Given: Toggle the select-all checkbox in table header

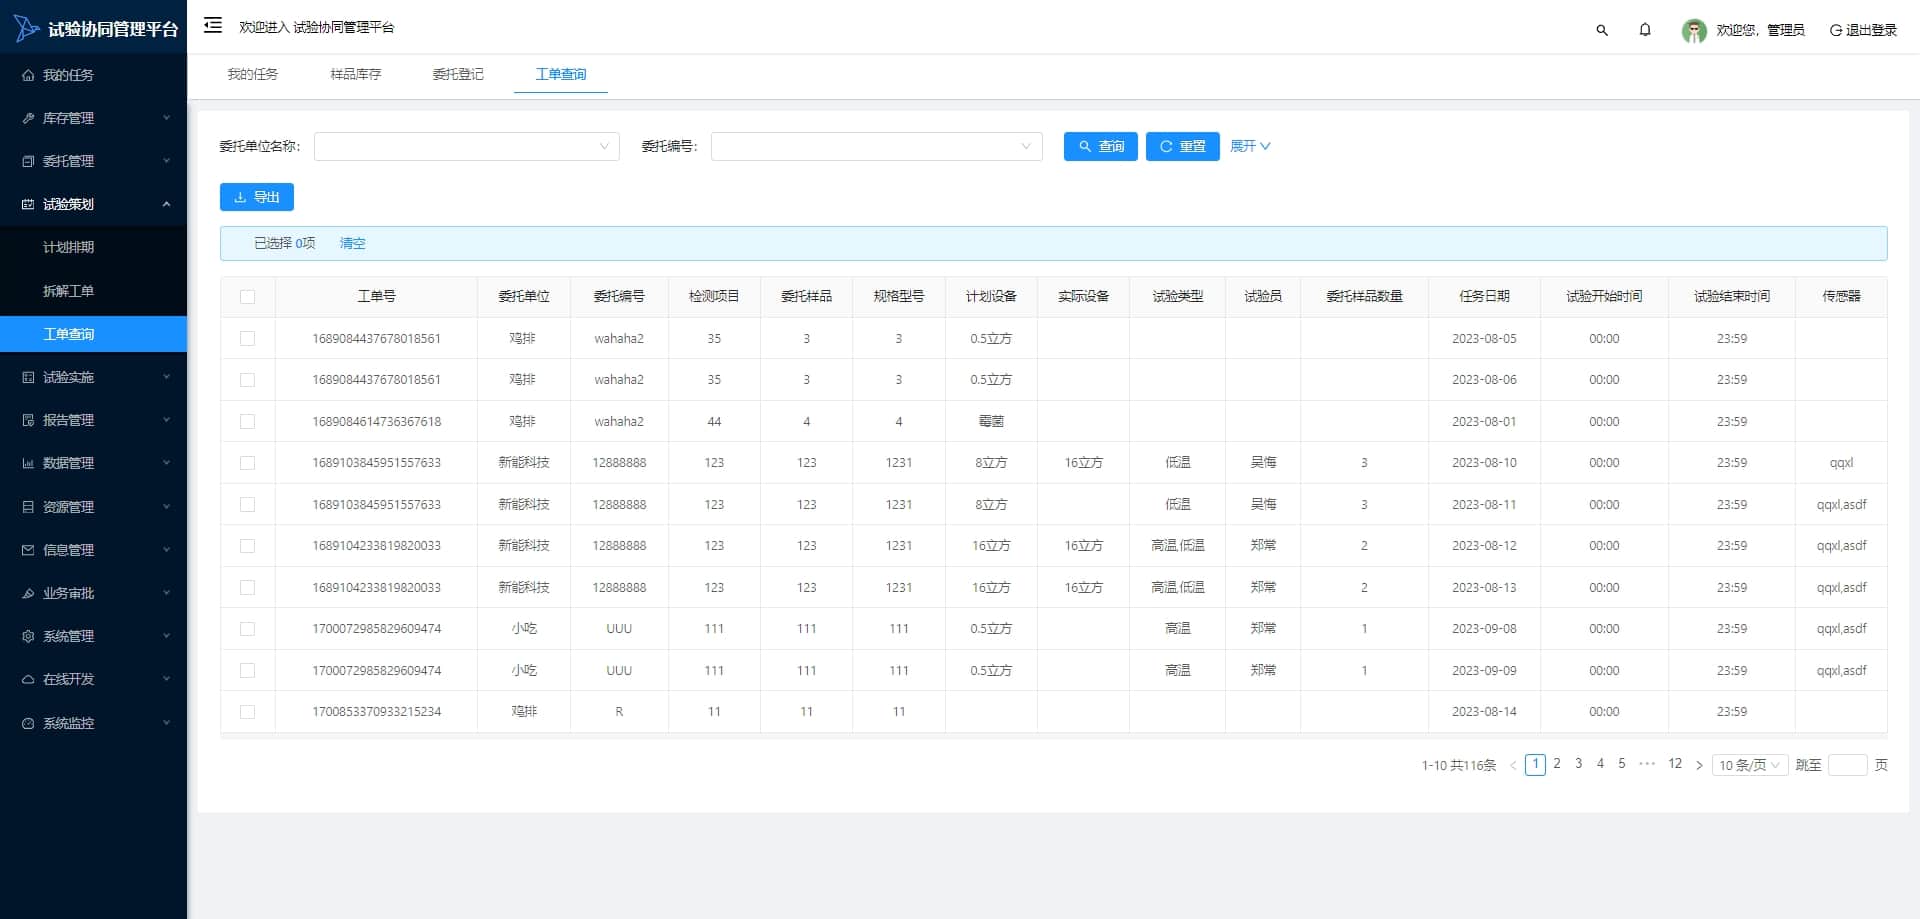Looking at the screenshot, I should (x=248, y=297).
